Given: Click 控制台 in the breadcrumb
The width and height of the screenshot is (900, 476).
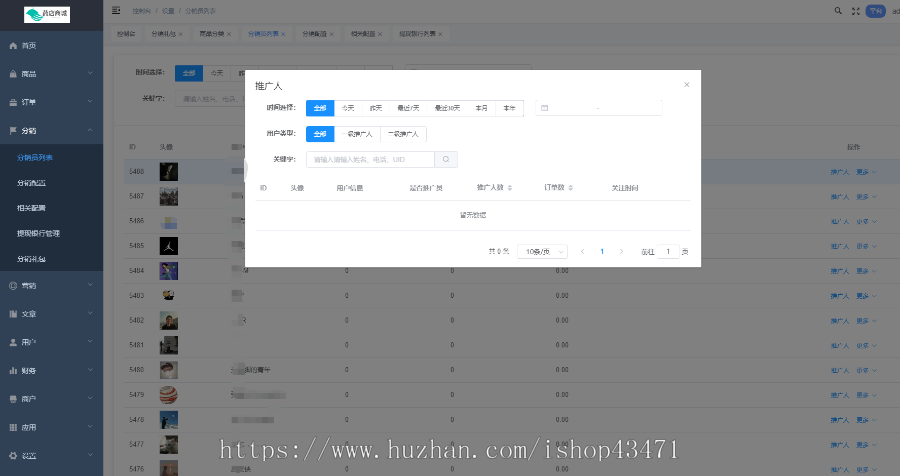Looking at the screenshot, I should (x=142, y=11).
